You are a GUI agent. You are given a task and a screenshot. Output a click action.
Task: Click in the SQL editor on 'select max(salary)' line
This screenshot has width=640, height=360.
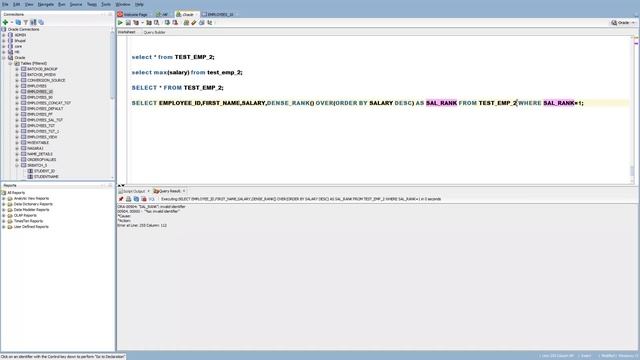(187, 72)
